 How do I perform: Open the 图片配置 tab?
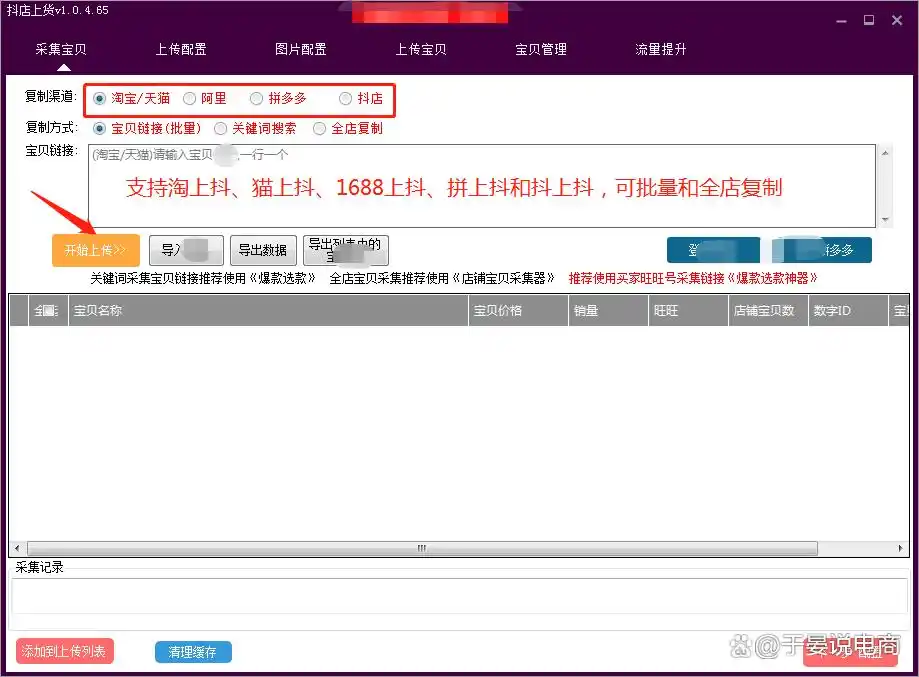pyautogui.click(x=300, y=48)
